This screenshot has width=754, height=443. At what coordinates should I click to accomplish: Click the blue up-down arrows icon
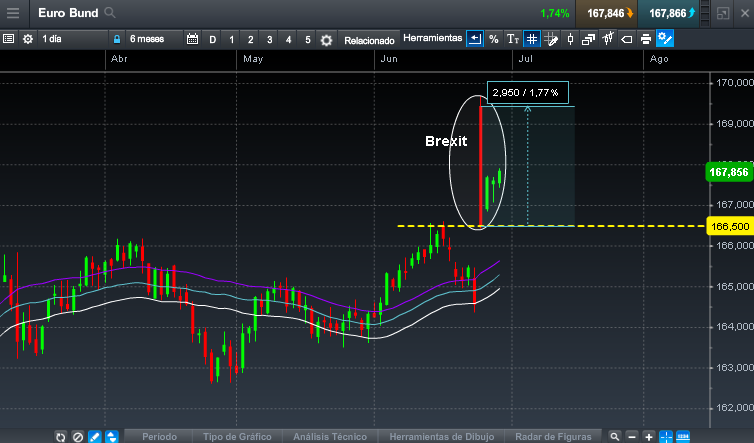click(112, 437)
